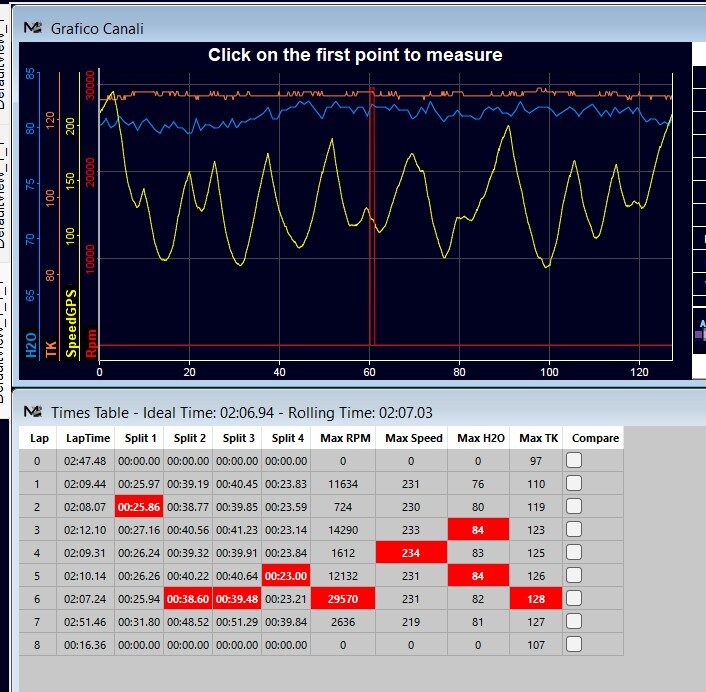This screenshot has height=692, width=706.
Task: Select the H2O channel axis label
Action: (x=31, y=345)
